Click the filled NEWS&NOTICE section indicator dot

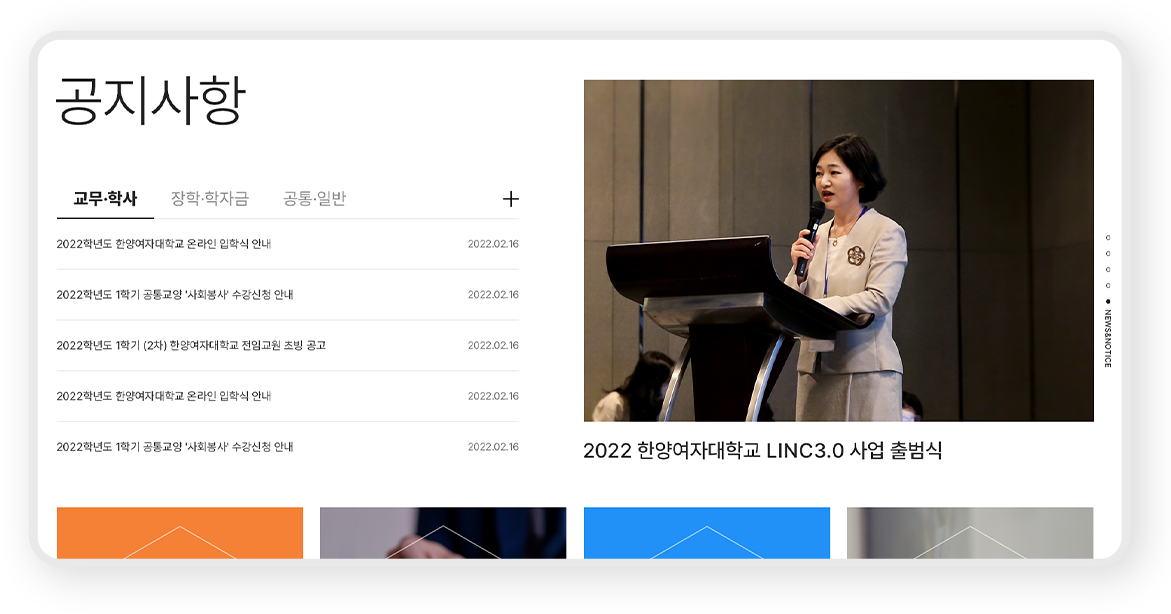pos(1108,302)
